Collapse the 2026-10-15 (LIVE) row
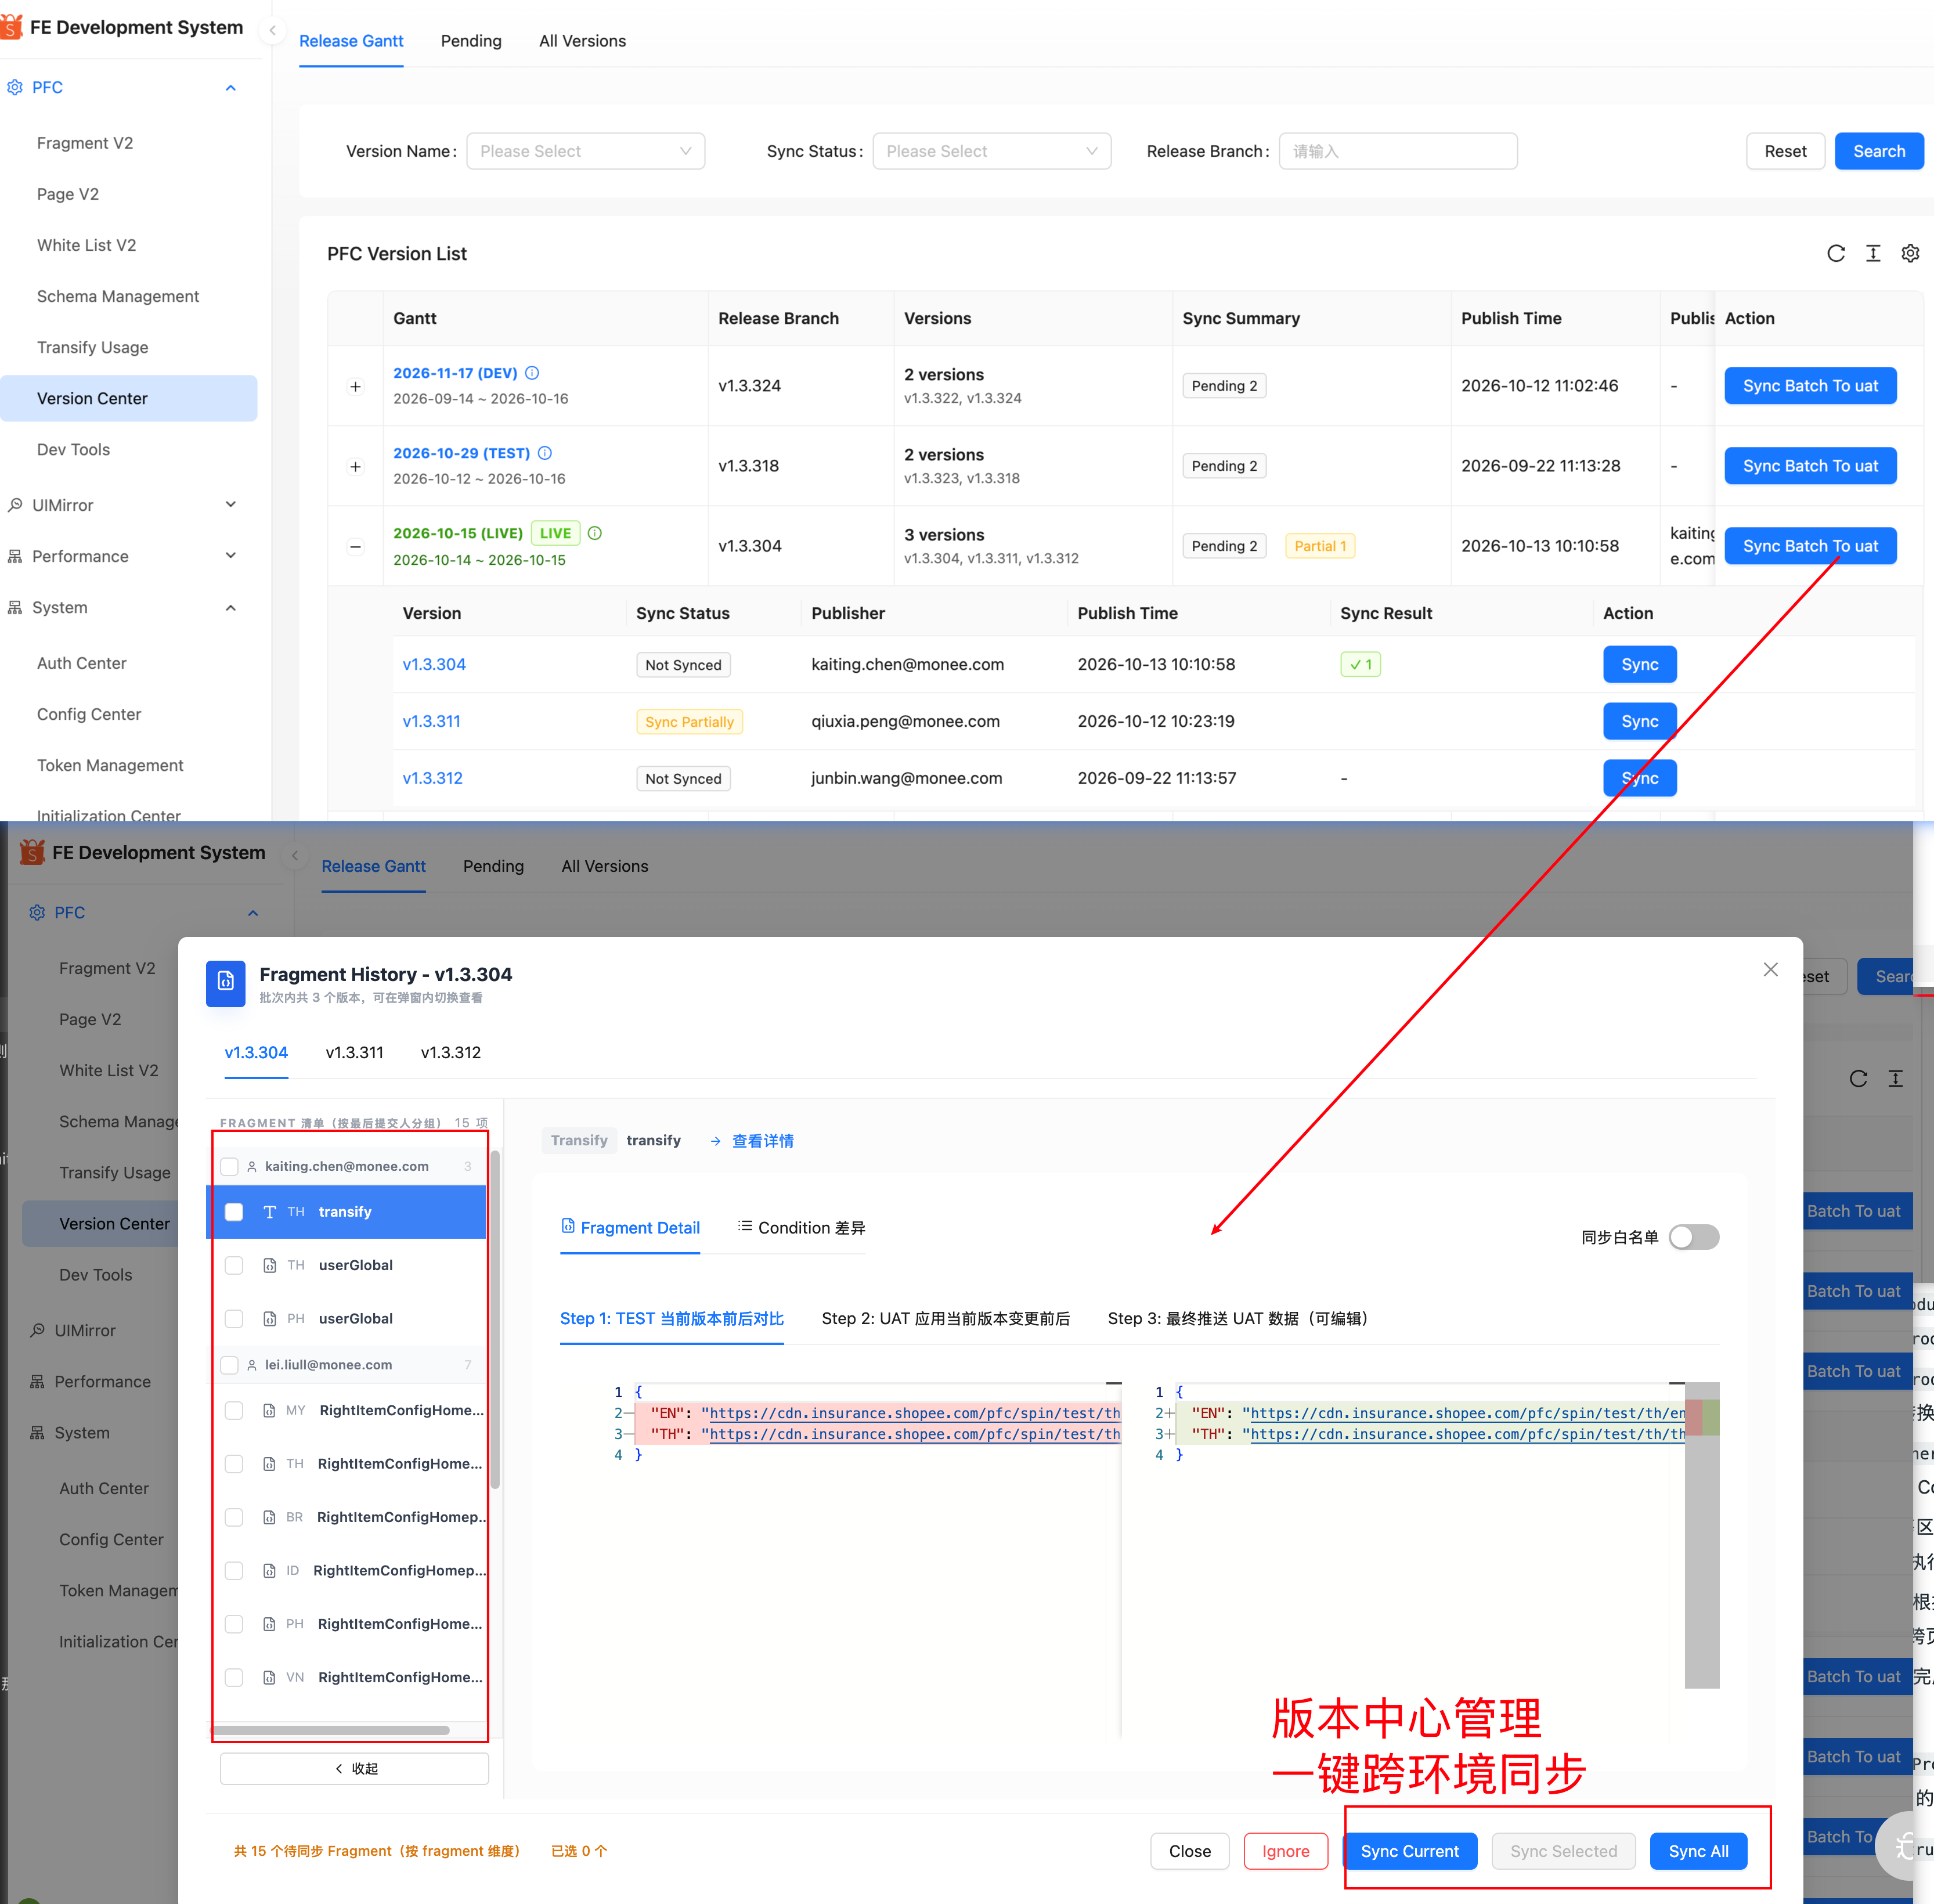1934x1904 pixels. [355, 547]
